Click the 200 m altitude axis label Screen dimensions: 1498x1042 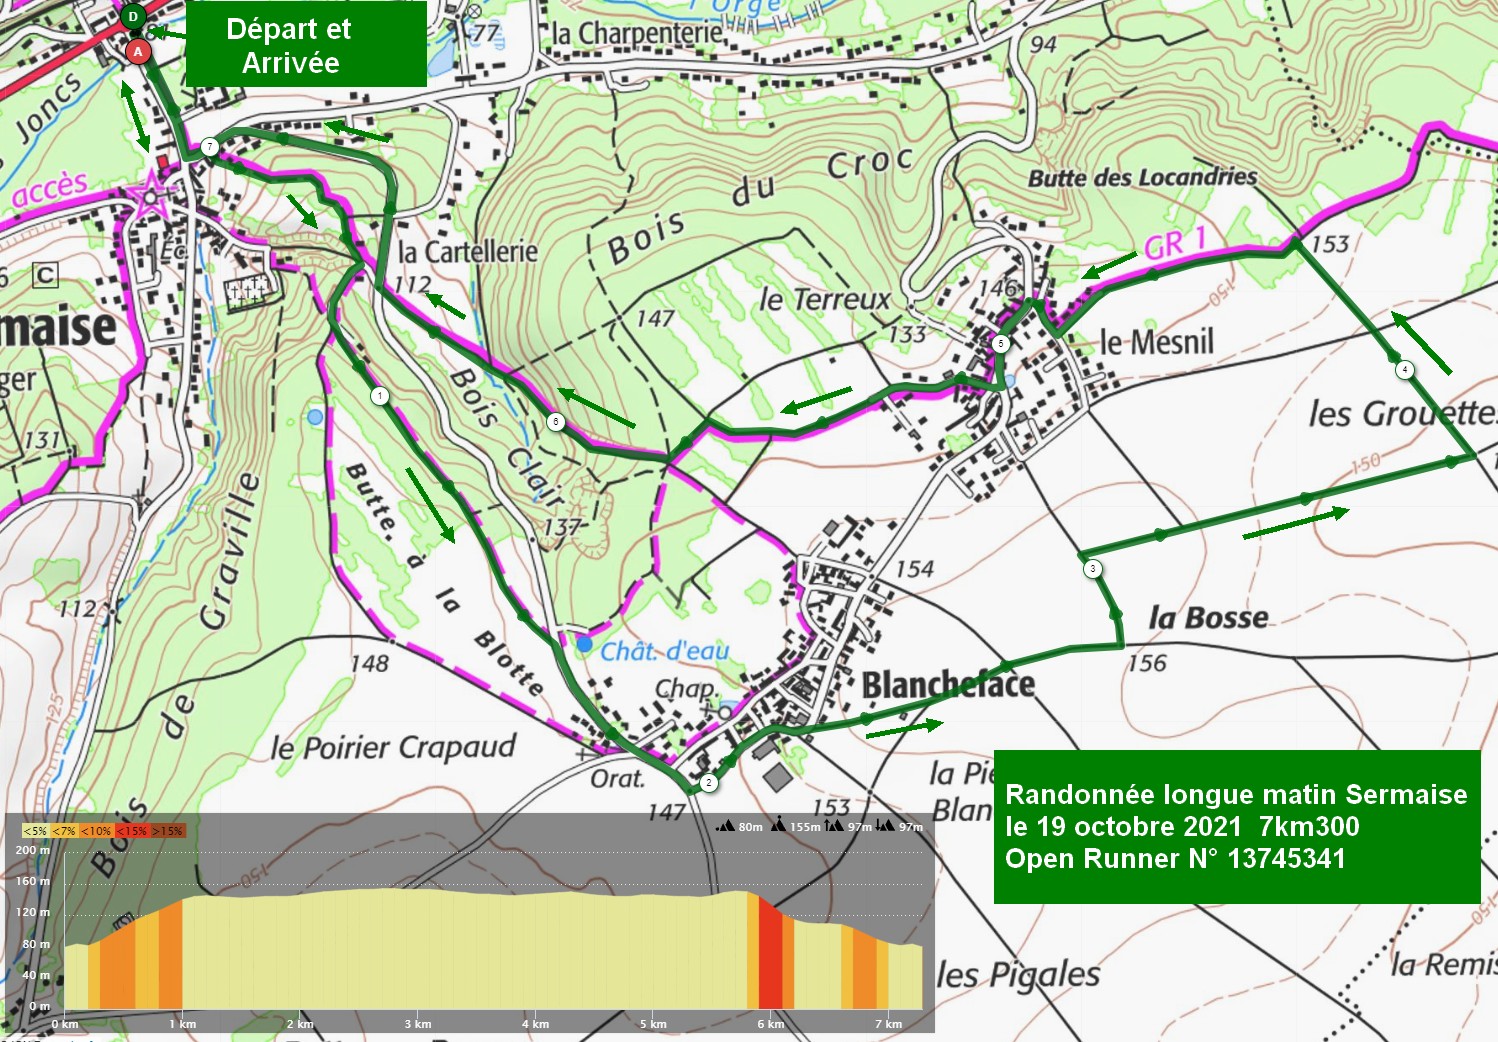coord(32,850)
